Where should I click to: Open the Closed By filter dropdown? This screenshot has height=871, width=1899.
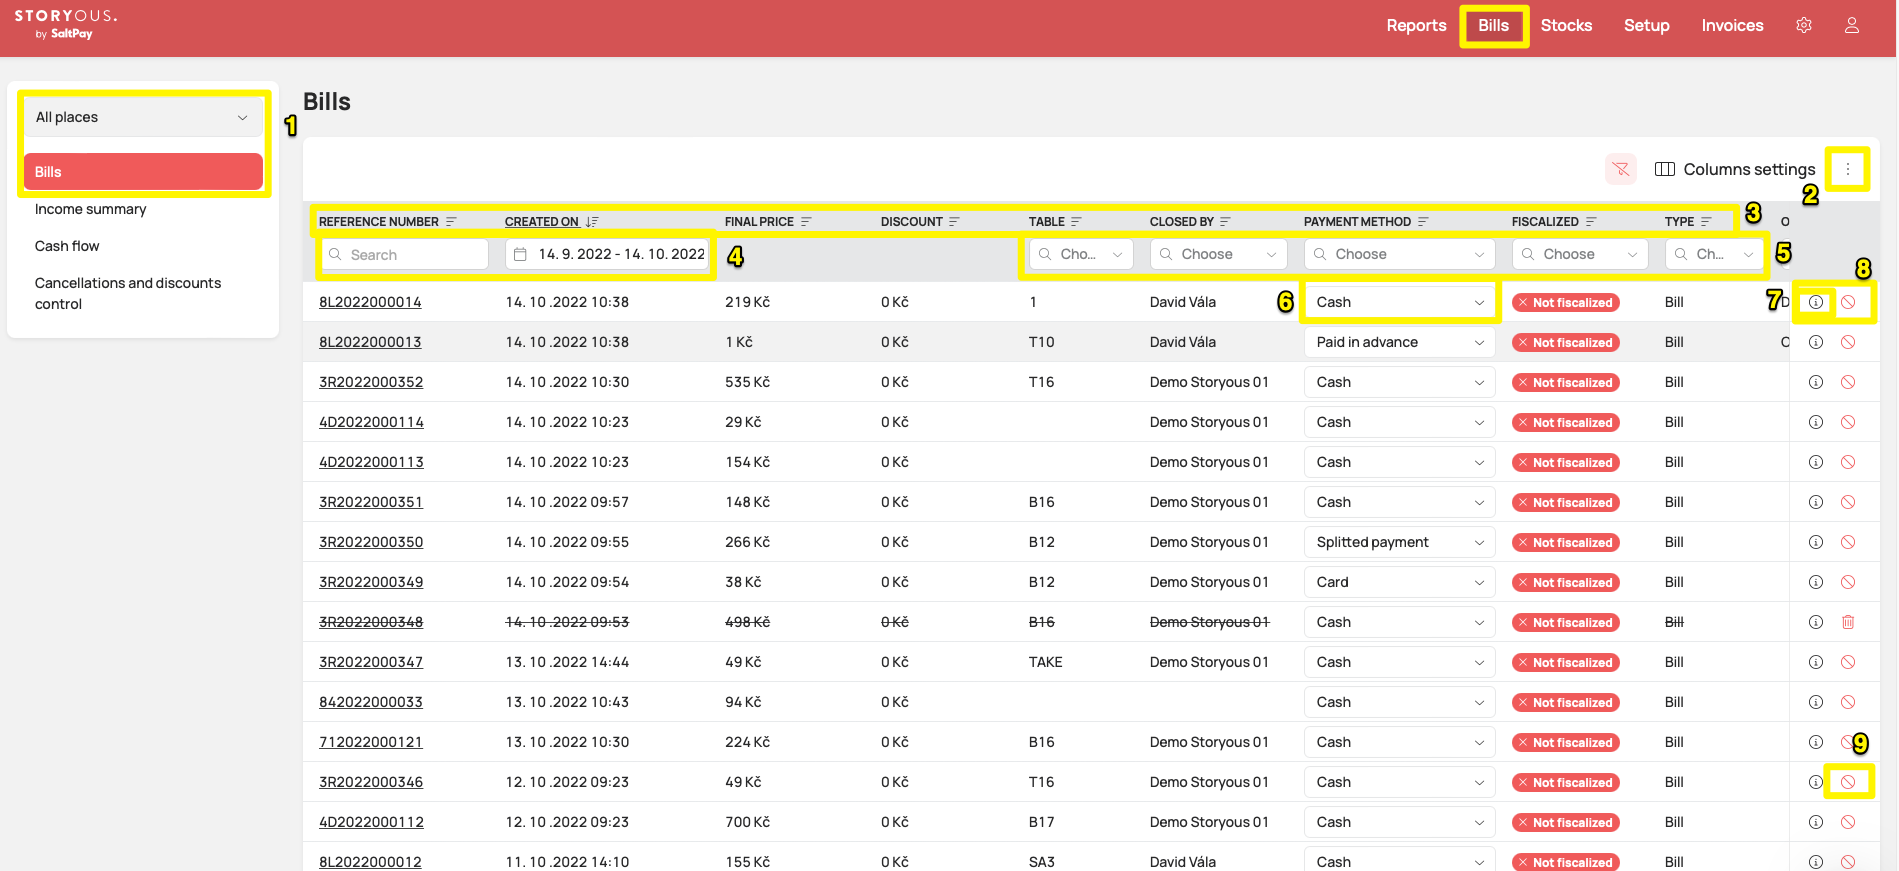(1218, 254)
